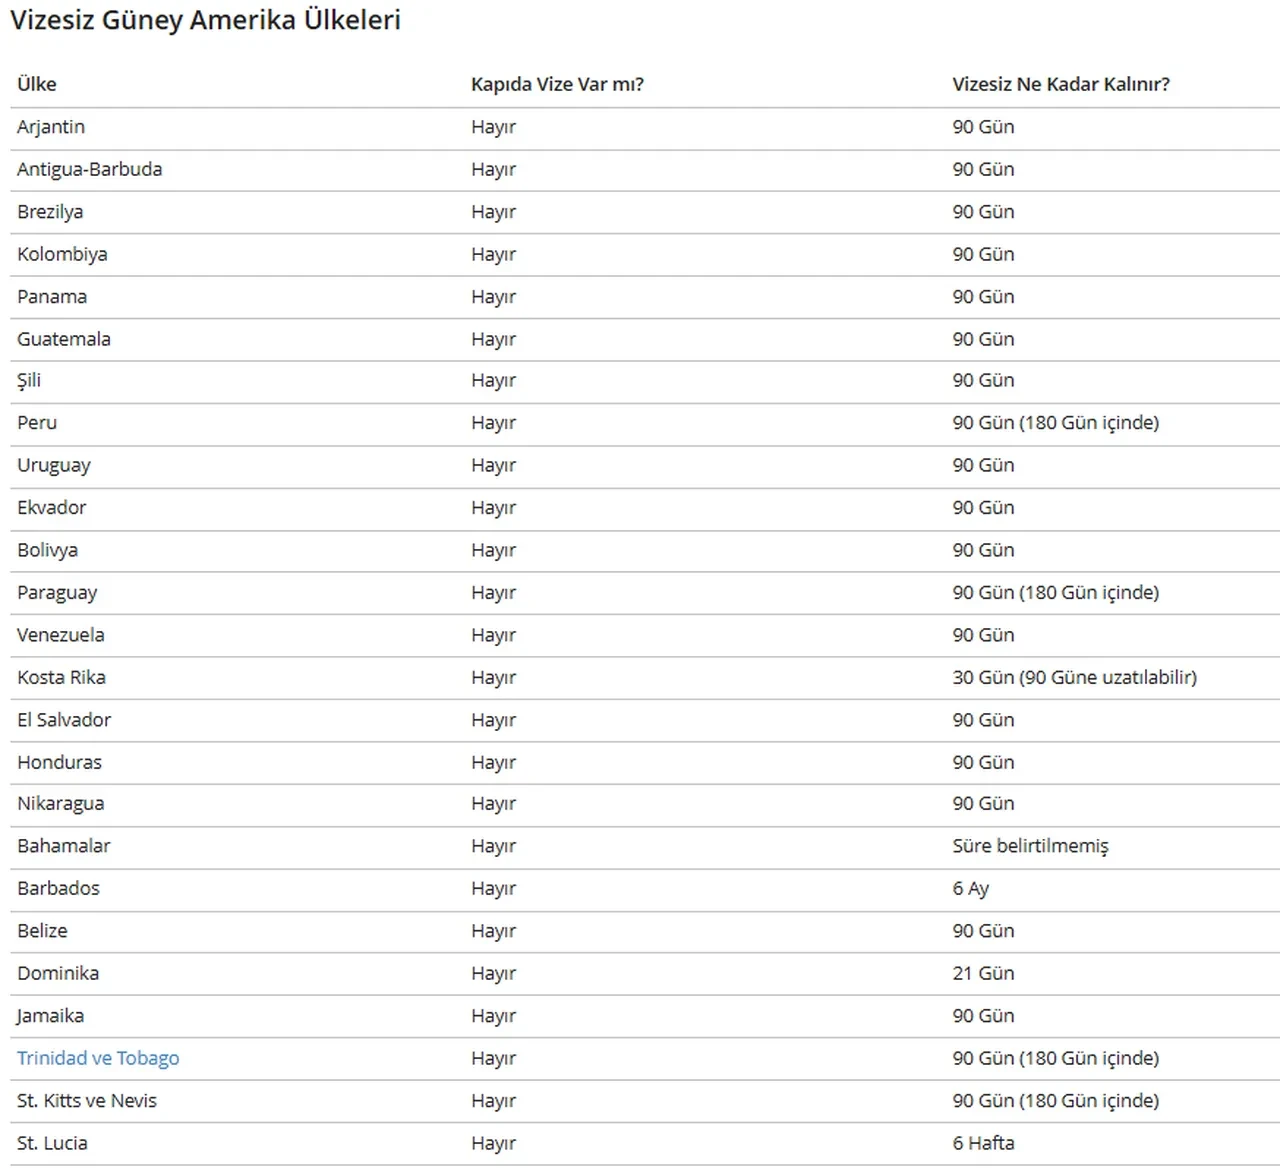Click on Jamaika in the country column
Screen dimensions: 1280x1176
tap(50, 1016)
